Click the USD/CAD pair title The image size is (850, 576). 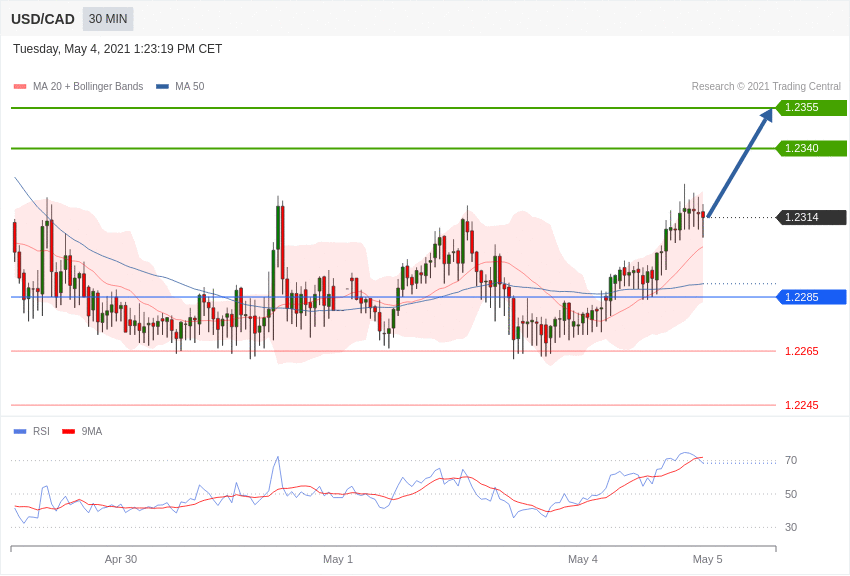(x=43, y=19)
